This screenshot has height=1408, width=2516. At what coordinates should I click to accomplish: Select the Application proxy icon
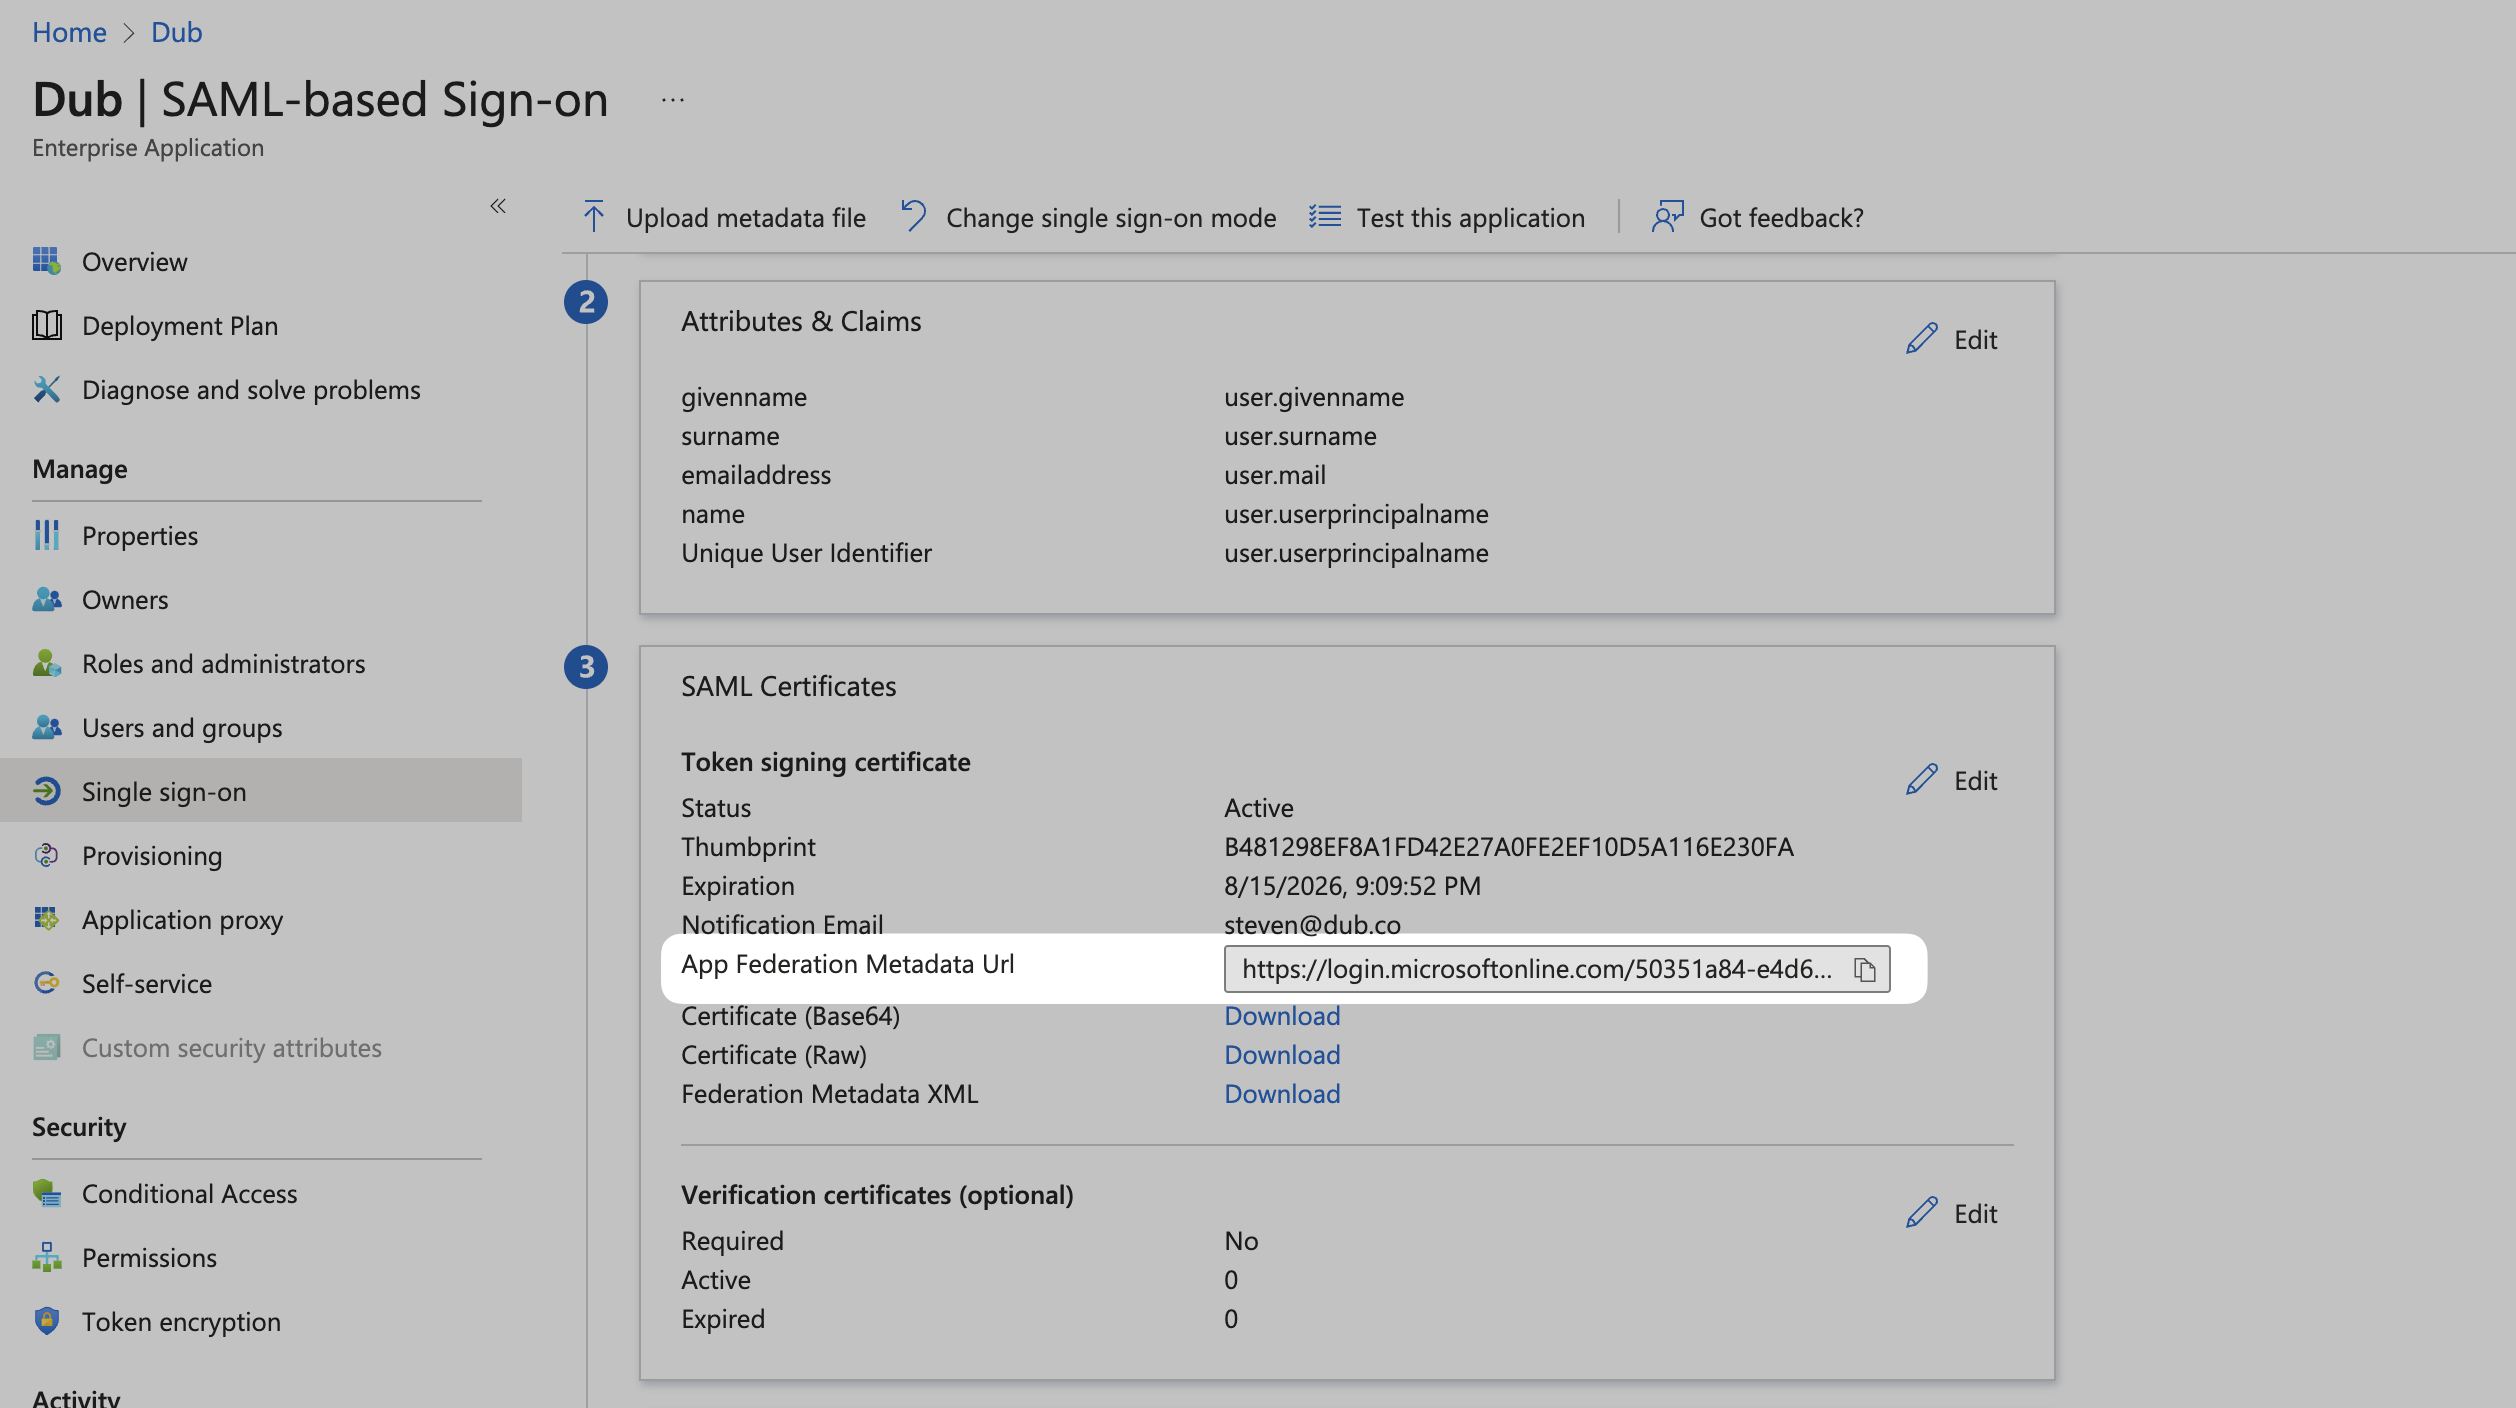tap(46, 919)
